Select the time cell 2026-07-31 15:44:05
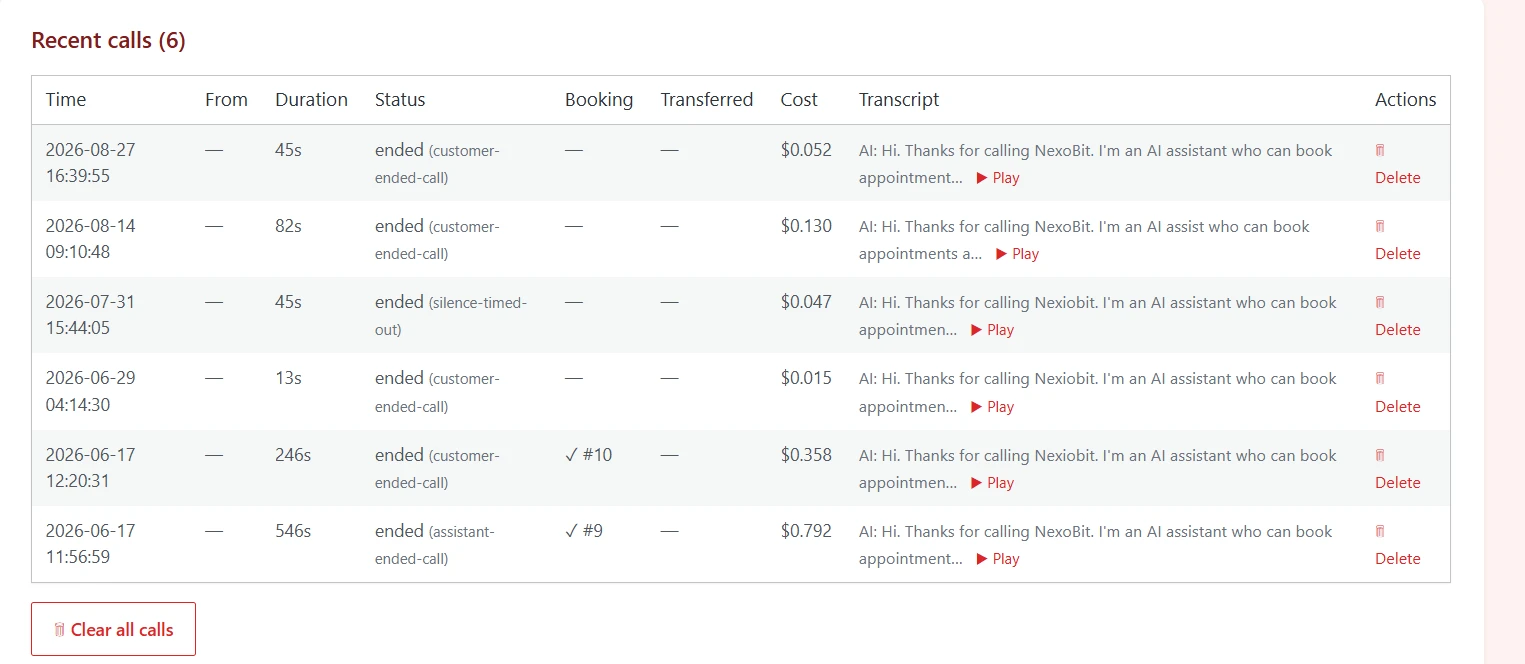Image resolution: width=1525 pixels, height=664 pixels. 91,315
